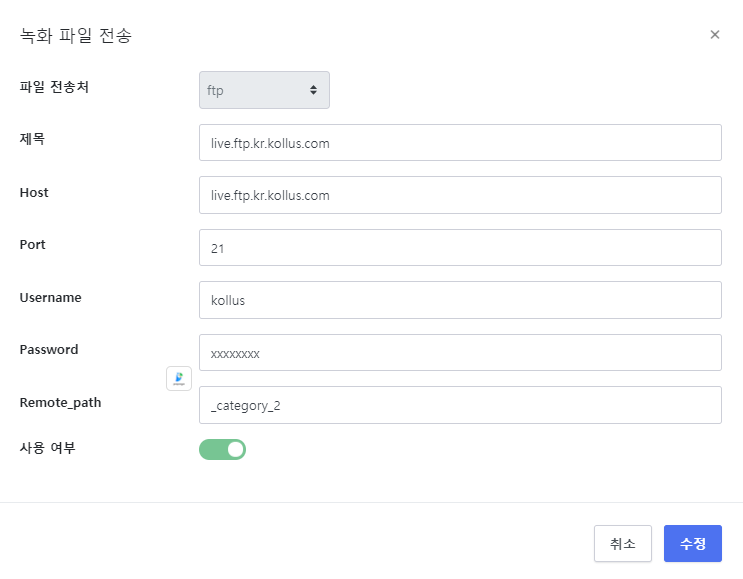Click the 사용 여부 label
This screenshot has width=743, height=579.
tap(48, 448)
